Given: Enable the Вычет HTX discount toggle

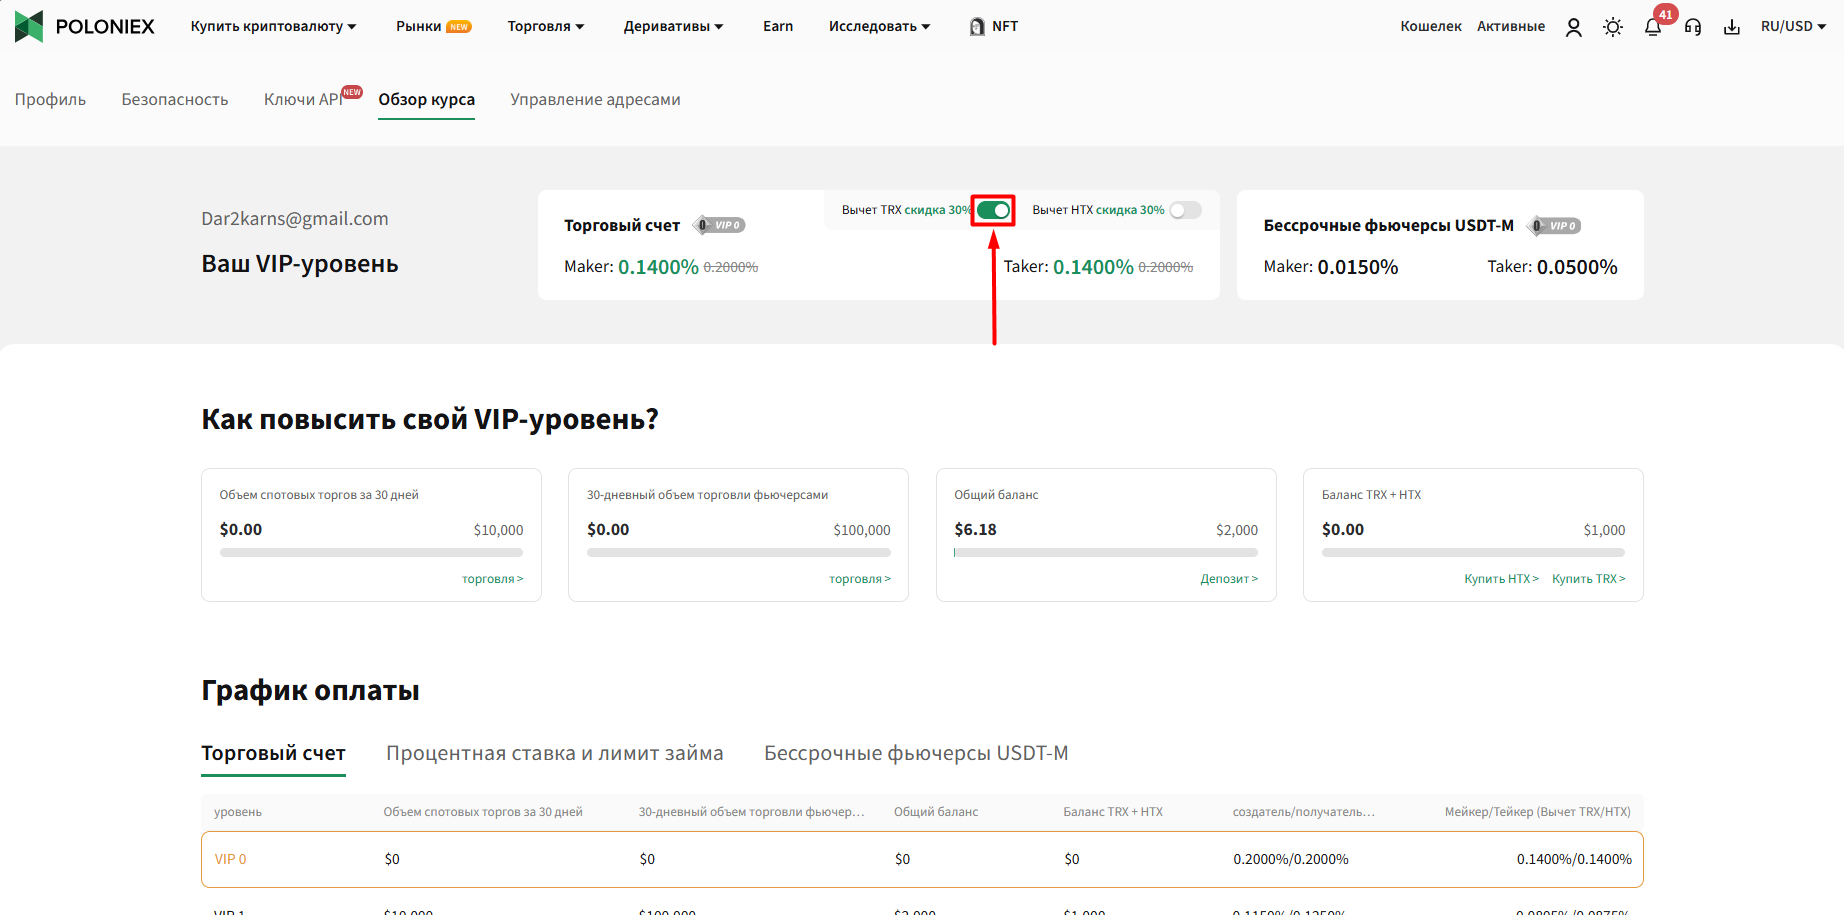Looking at the screenshot, I should 1185,210.
